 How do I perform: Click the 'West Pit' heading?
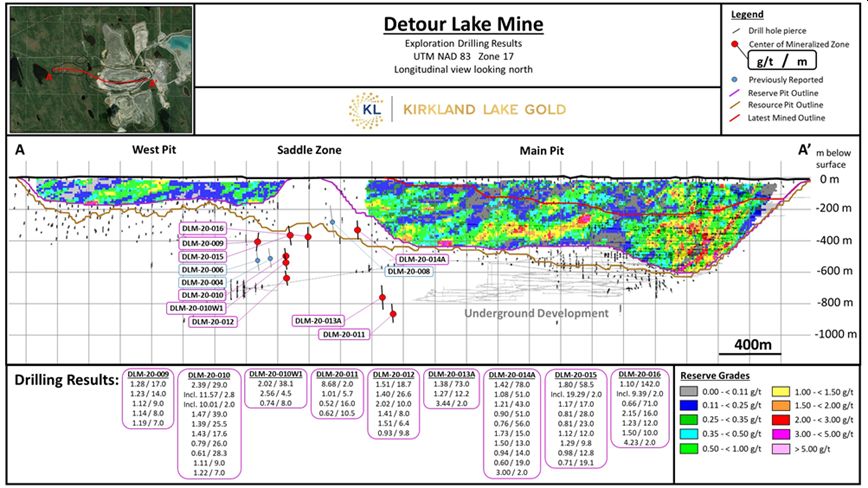pyautogui.click(x=154, y=149)
